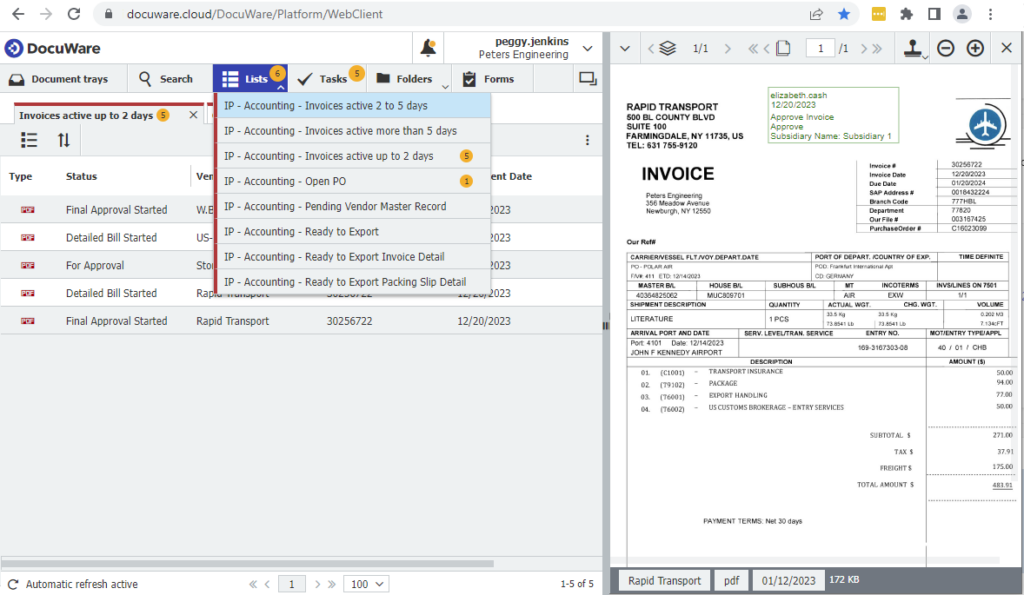Select IP - Accounting - Open PO list
This screenshot has width=1024, height=595.
click(x=353, y=181)
